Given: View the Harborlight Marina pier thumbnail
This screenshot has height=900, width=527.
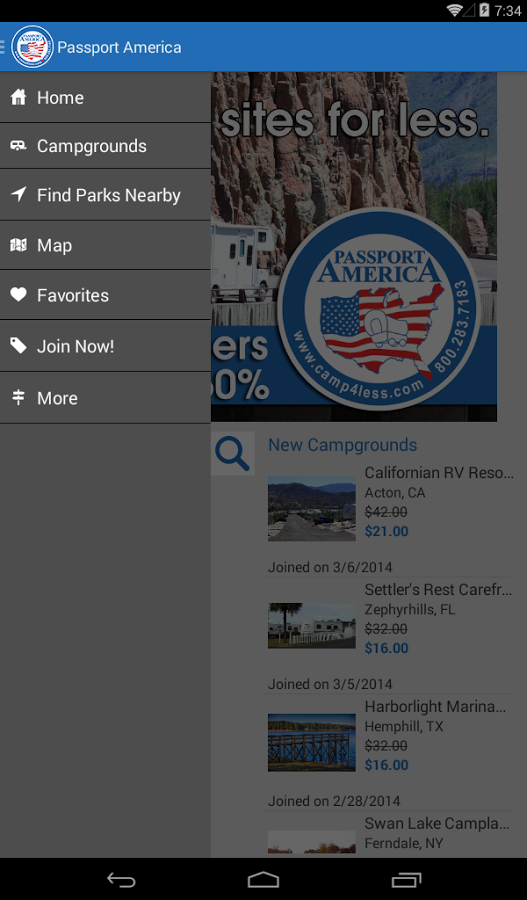Looking at the screenshot, I should pyautogui.click(x=312, y=742).
